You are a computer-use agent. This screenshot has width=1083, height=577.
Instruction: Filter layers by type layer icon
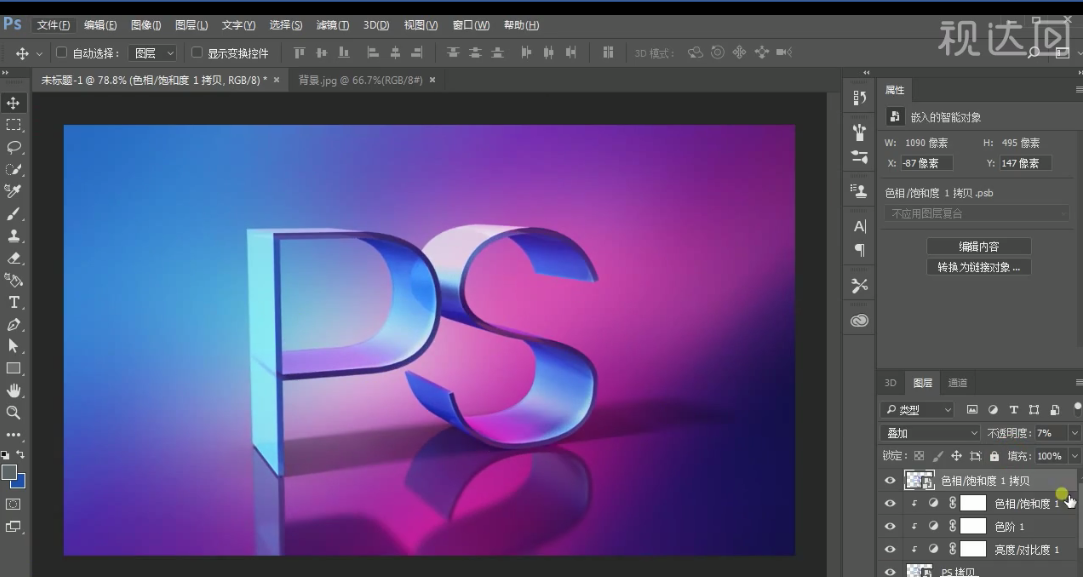pos(1013,410)
